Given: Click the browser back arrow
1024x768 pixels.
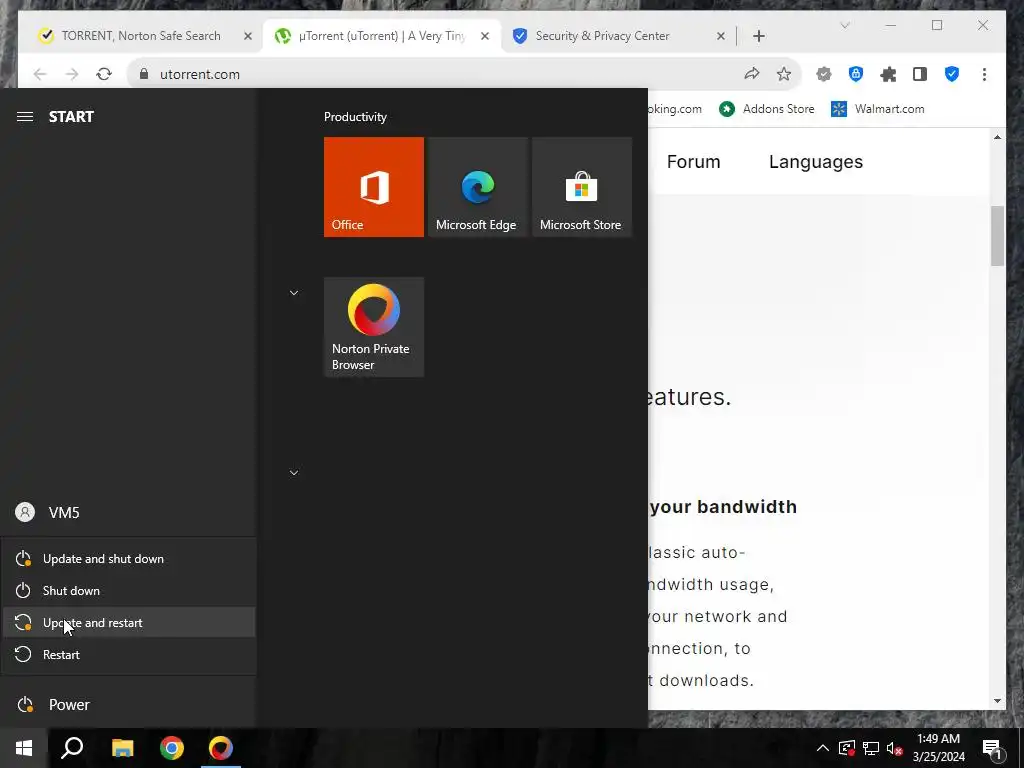Looking at the screenshot, I should click(40, 74).
